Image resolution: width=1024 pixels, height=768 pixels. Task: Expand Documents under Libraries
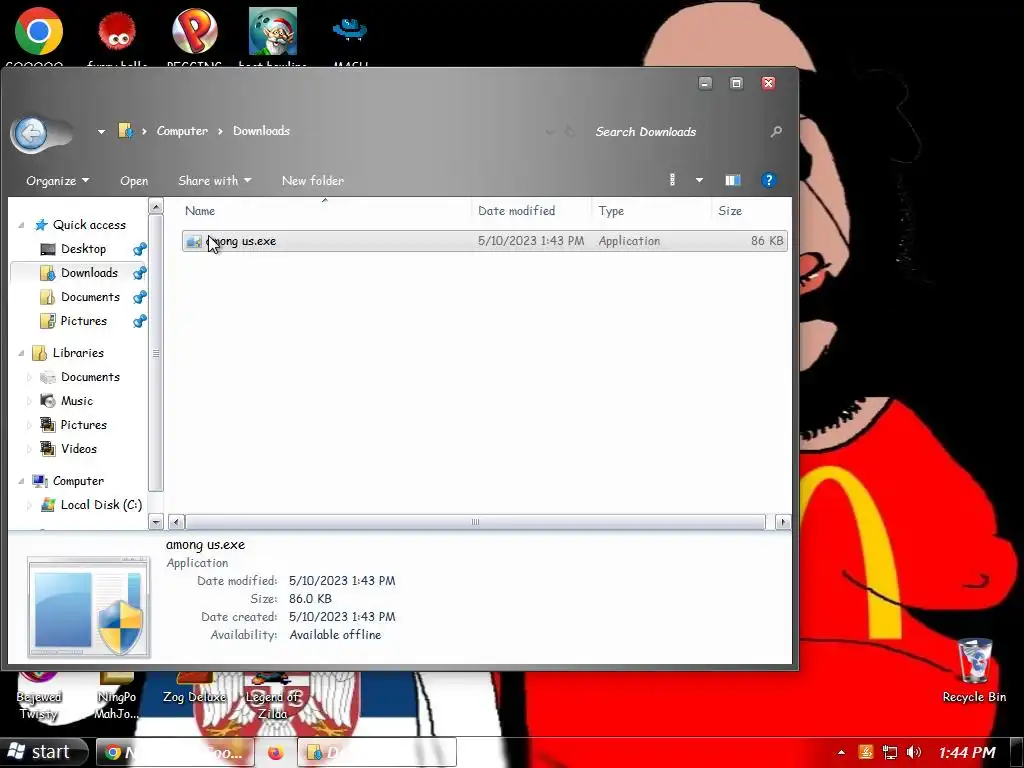point(29,377)
